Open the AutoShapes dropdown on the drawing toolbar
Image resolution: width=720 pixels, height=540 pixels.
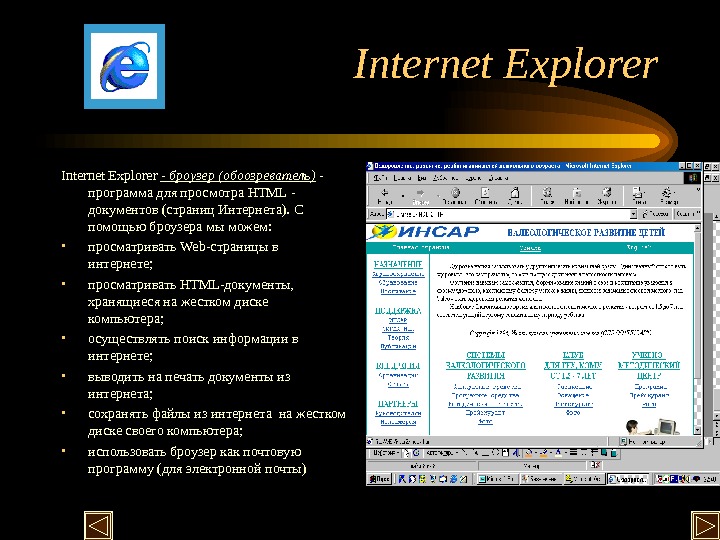(441, 453)
